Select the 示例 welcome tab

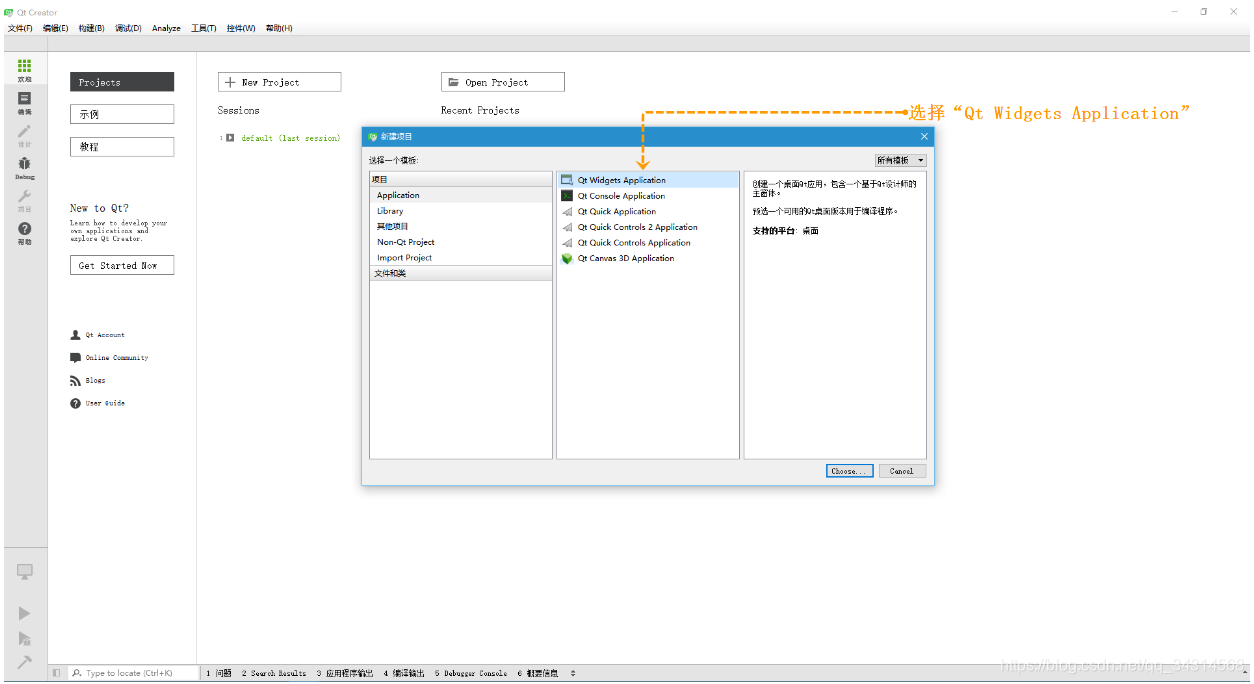[122, 114]
